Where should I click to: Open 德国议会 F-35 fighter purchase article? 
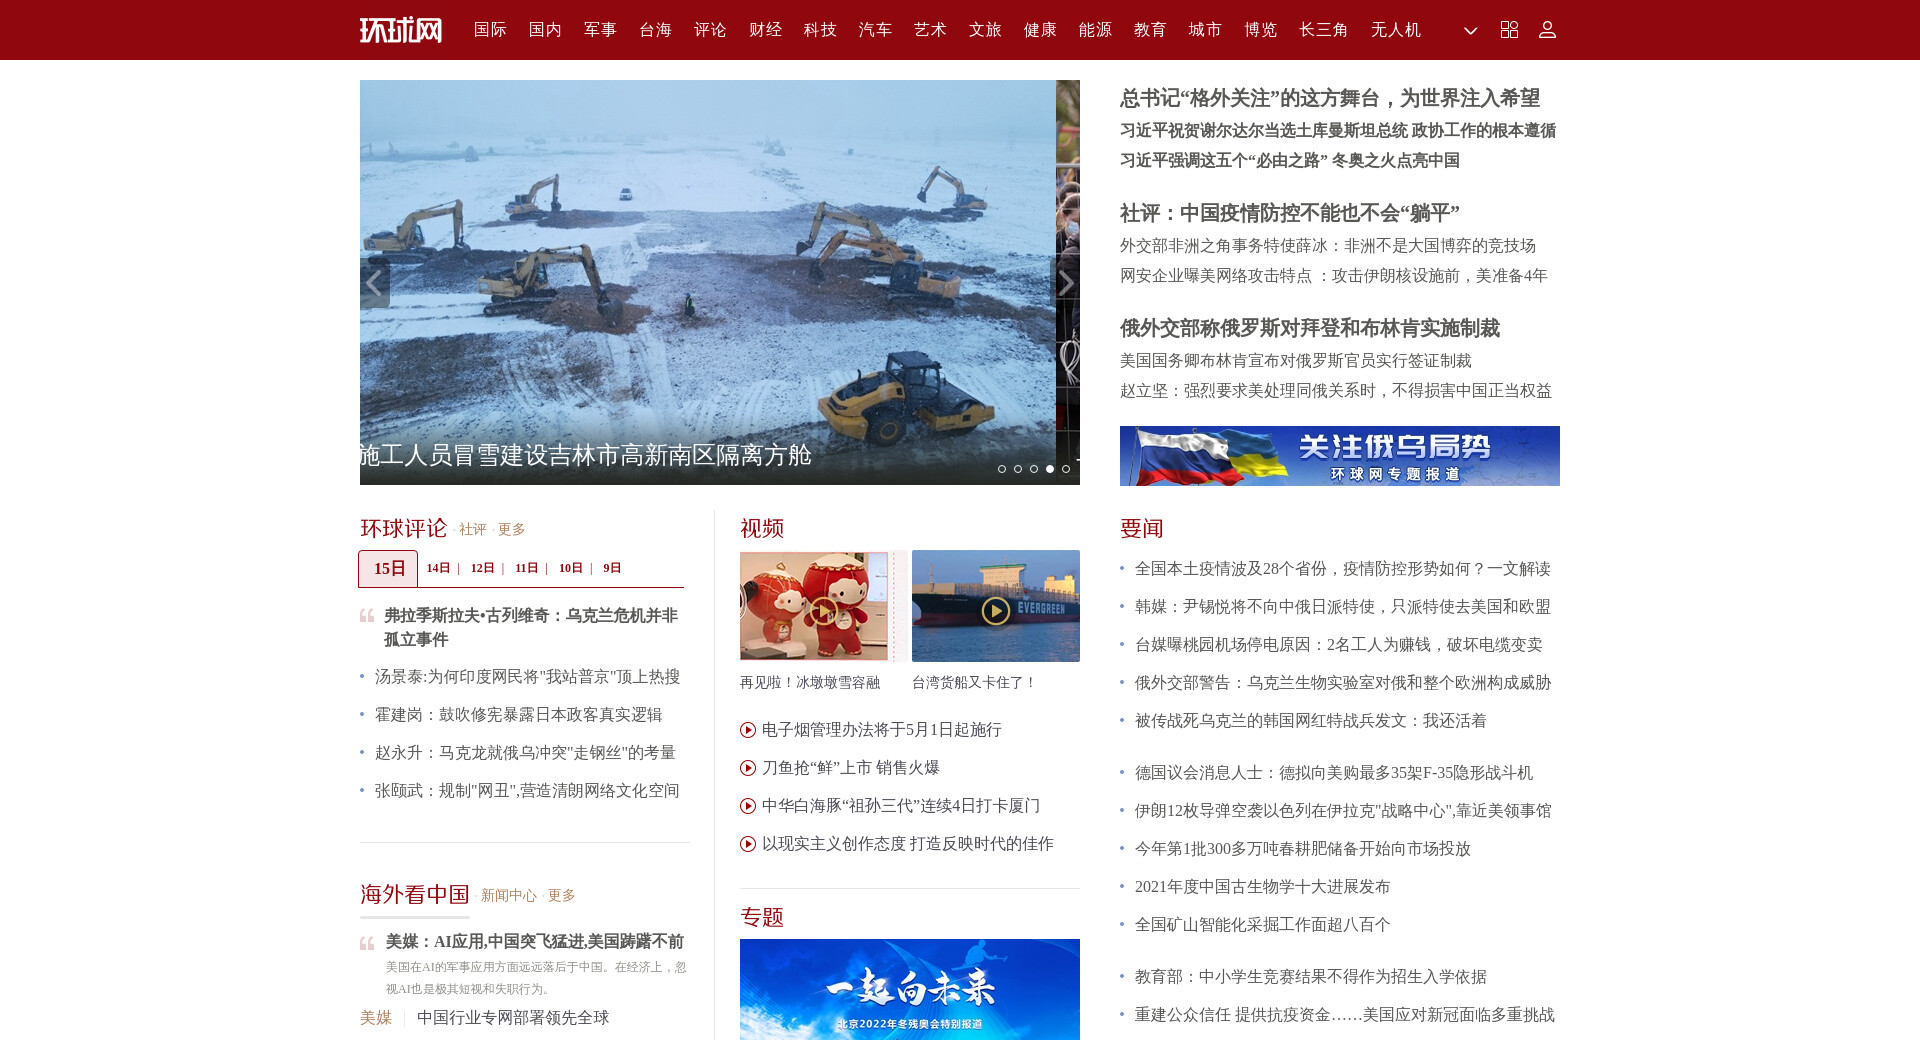[1334, 773]
